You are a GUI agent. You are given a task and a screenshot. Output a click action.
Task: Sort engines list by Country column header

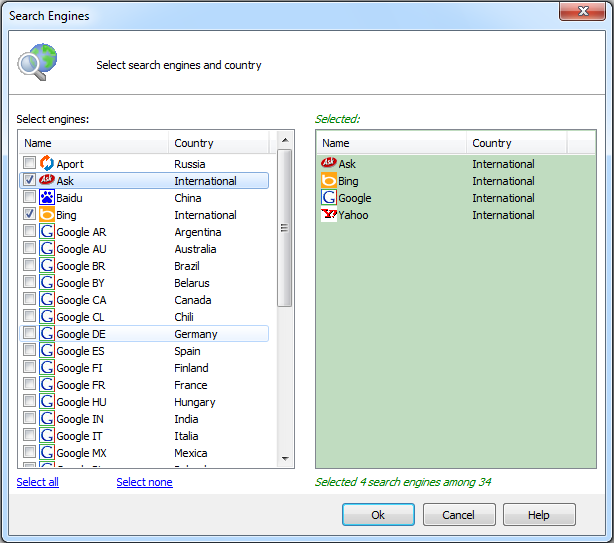tap(219, 143)
